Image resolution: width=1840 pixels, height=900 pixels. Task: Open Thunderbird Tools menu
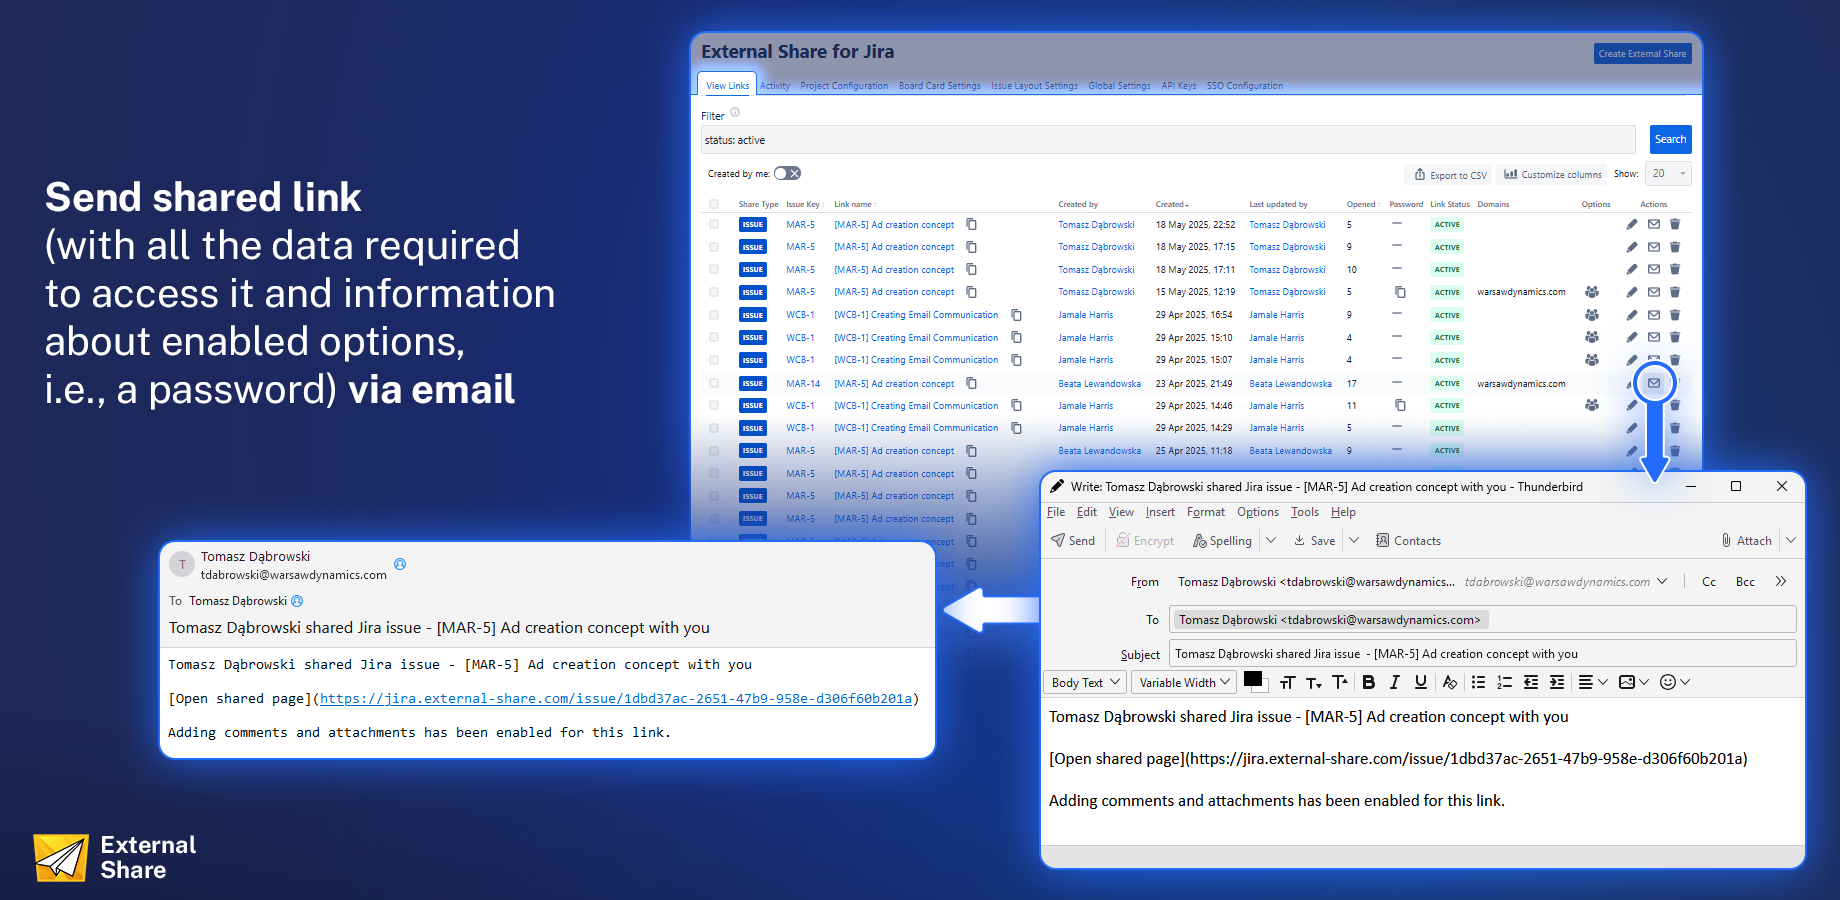(x=1305, y=512)
